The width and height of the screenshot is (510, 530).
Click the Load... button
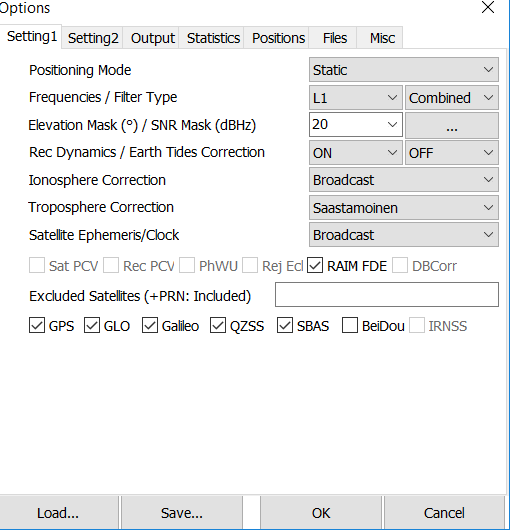click(58, 513)
